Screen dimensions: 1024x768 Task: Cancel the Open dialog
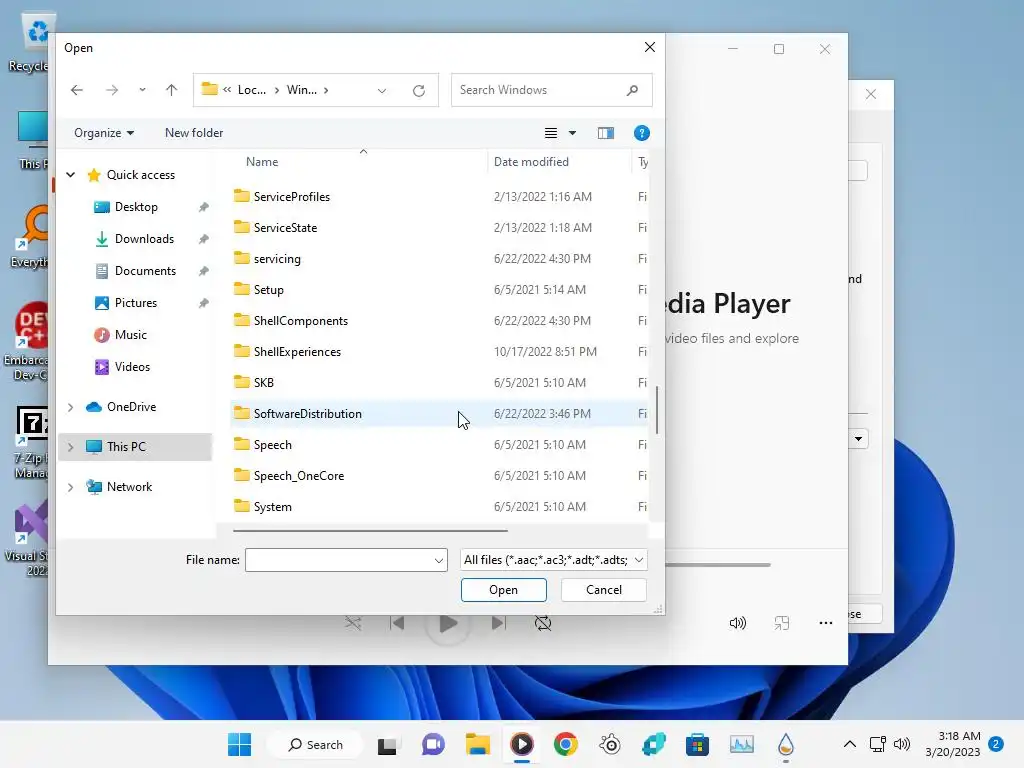(603, 590)
